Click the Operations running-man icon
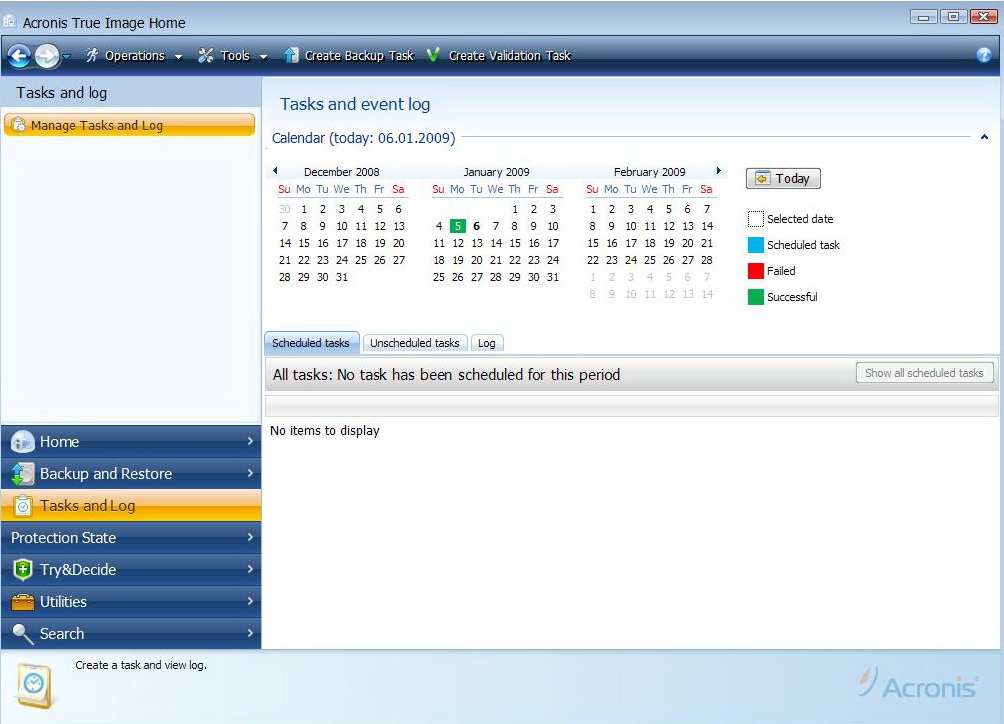 (x=92, y=56)
